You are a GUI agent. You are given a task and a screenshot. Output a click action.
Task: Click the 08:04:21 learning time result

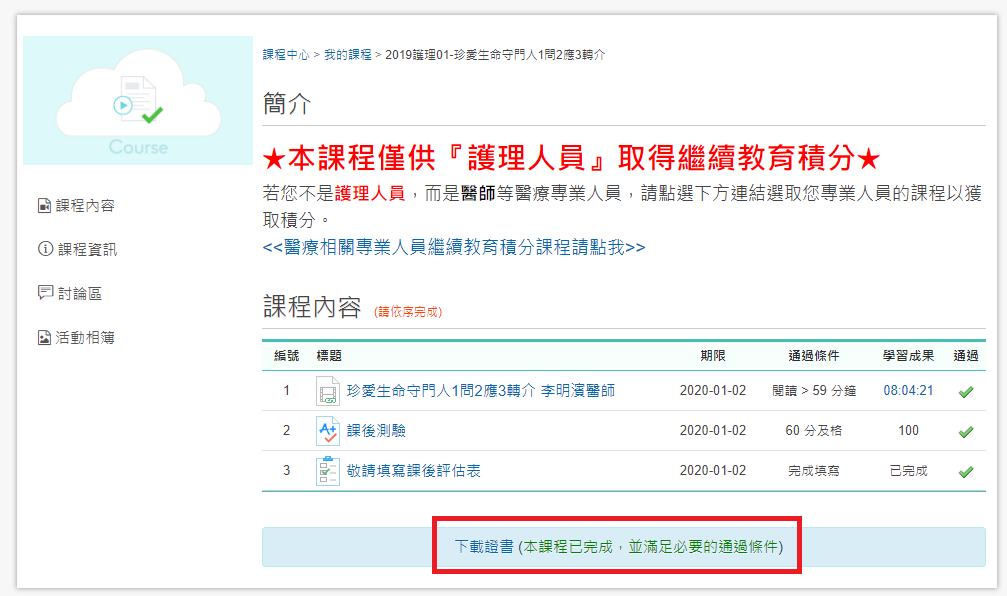tap(908, 391)
